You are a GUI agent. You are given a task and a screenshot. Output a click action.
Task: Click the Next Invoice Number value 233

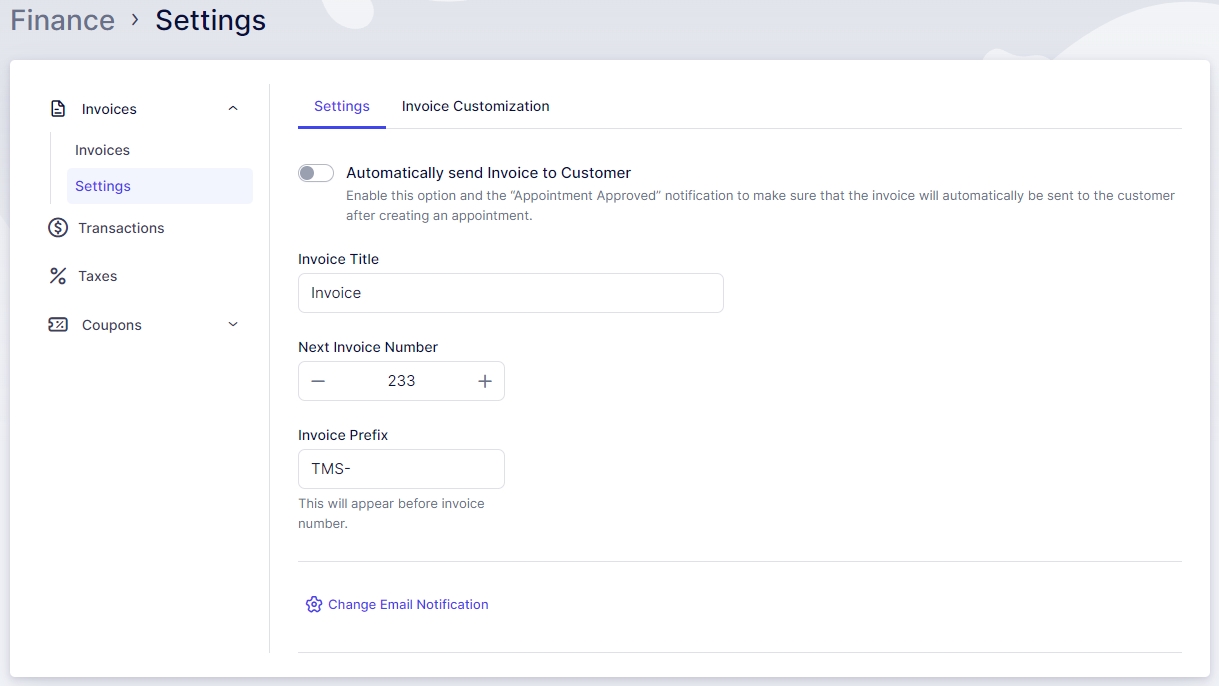401,381
